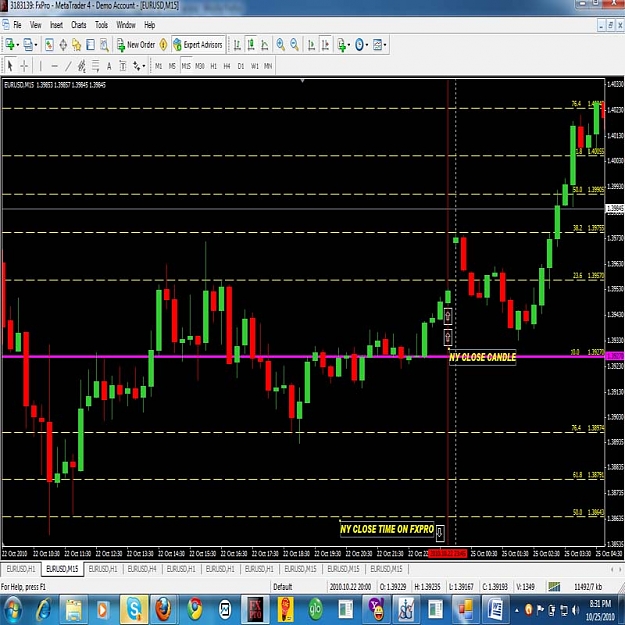The width and height of the screenshot is (625, 625).
Task: Select the NY CLOSE CANDLE label
Action: (x=482, y=357)
